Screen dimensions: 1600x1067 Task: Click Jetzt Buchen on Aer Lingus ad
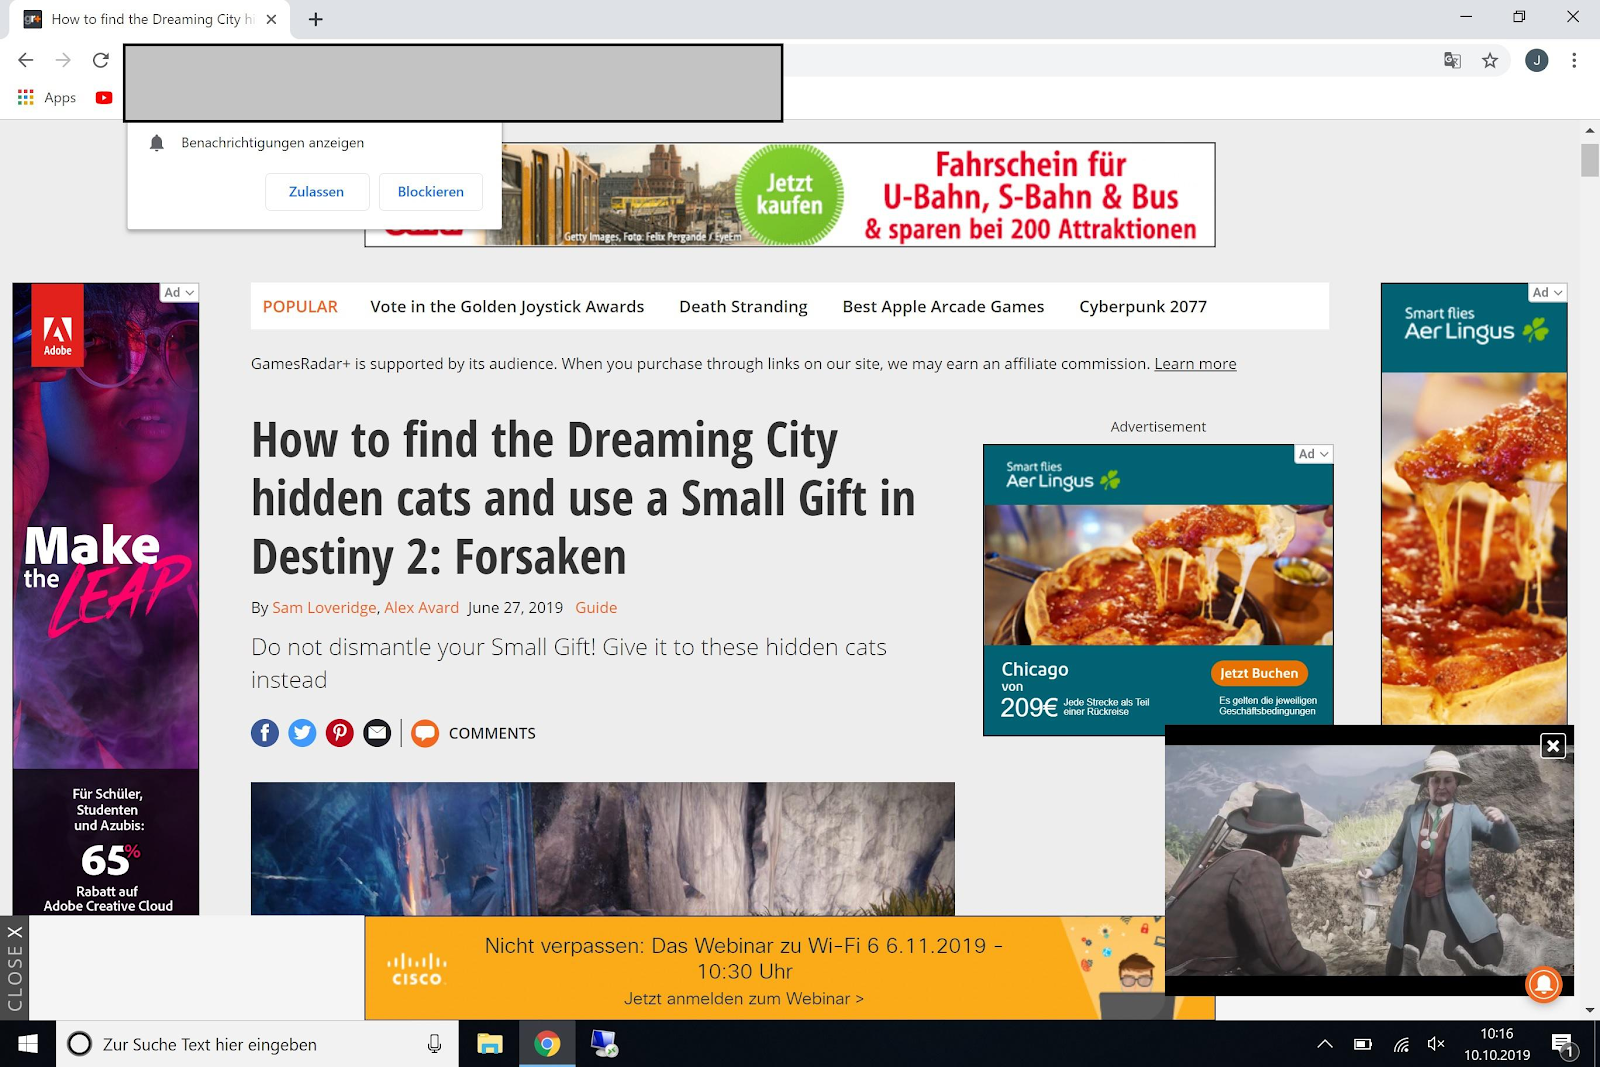tap(1259, 673)
